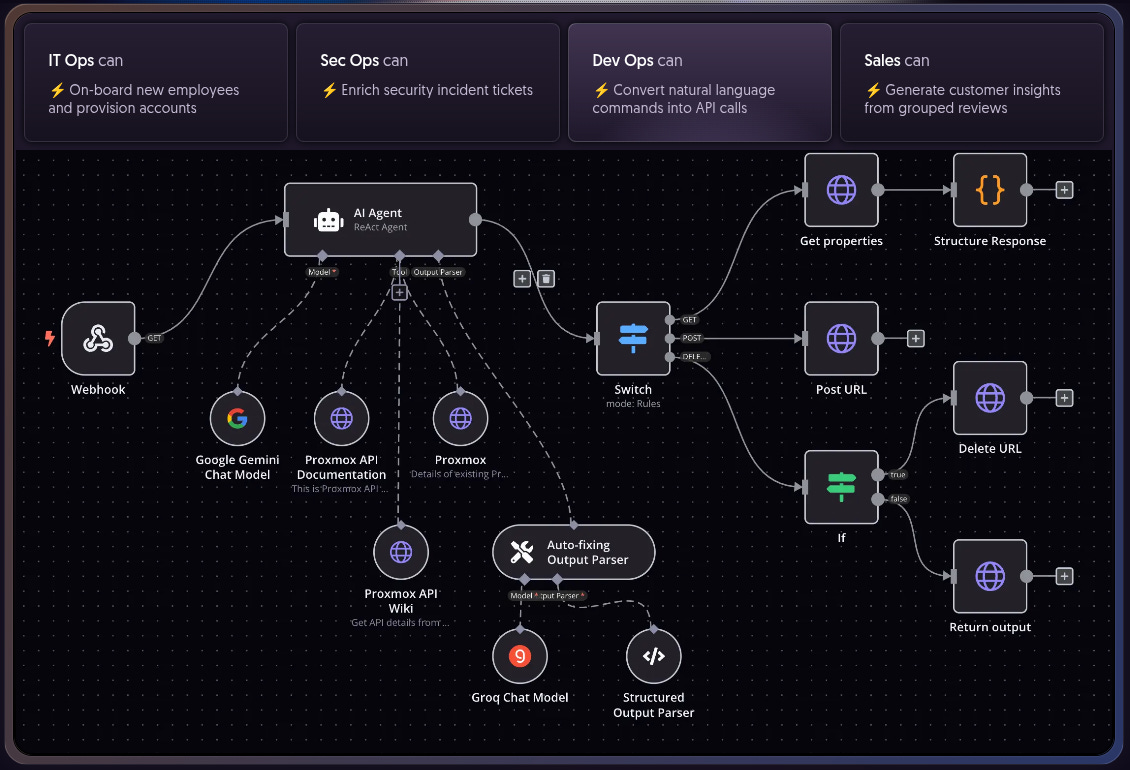Add node after Structure Response
The image size is (1130, 770).
coord(1064,190)
